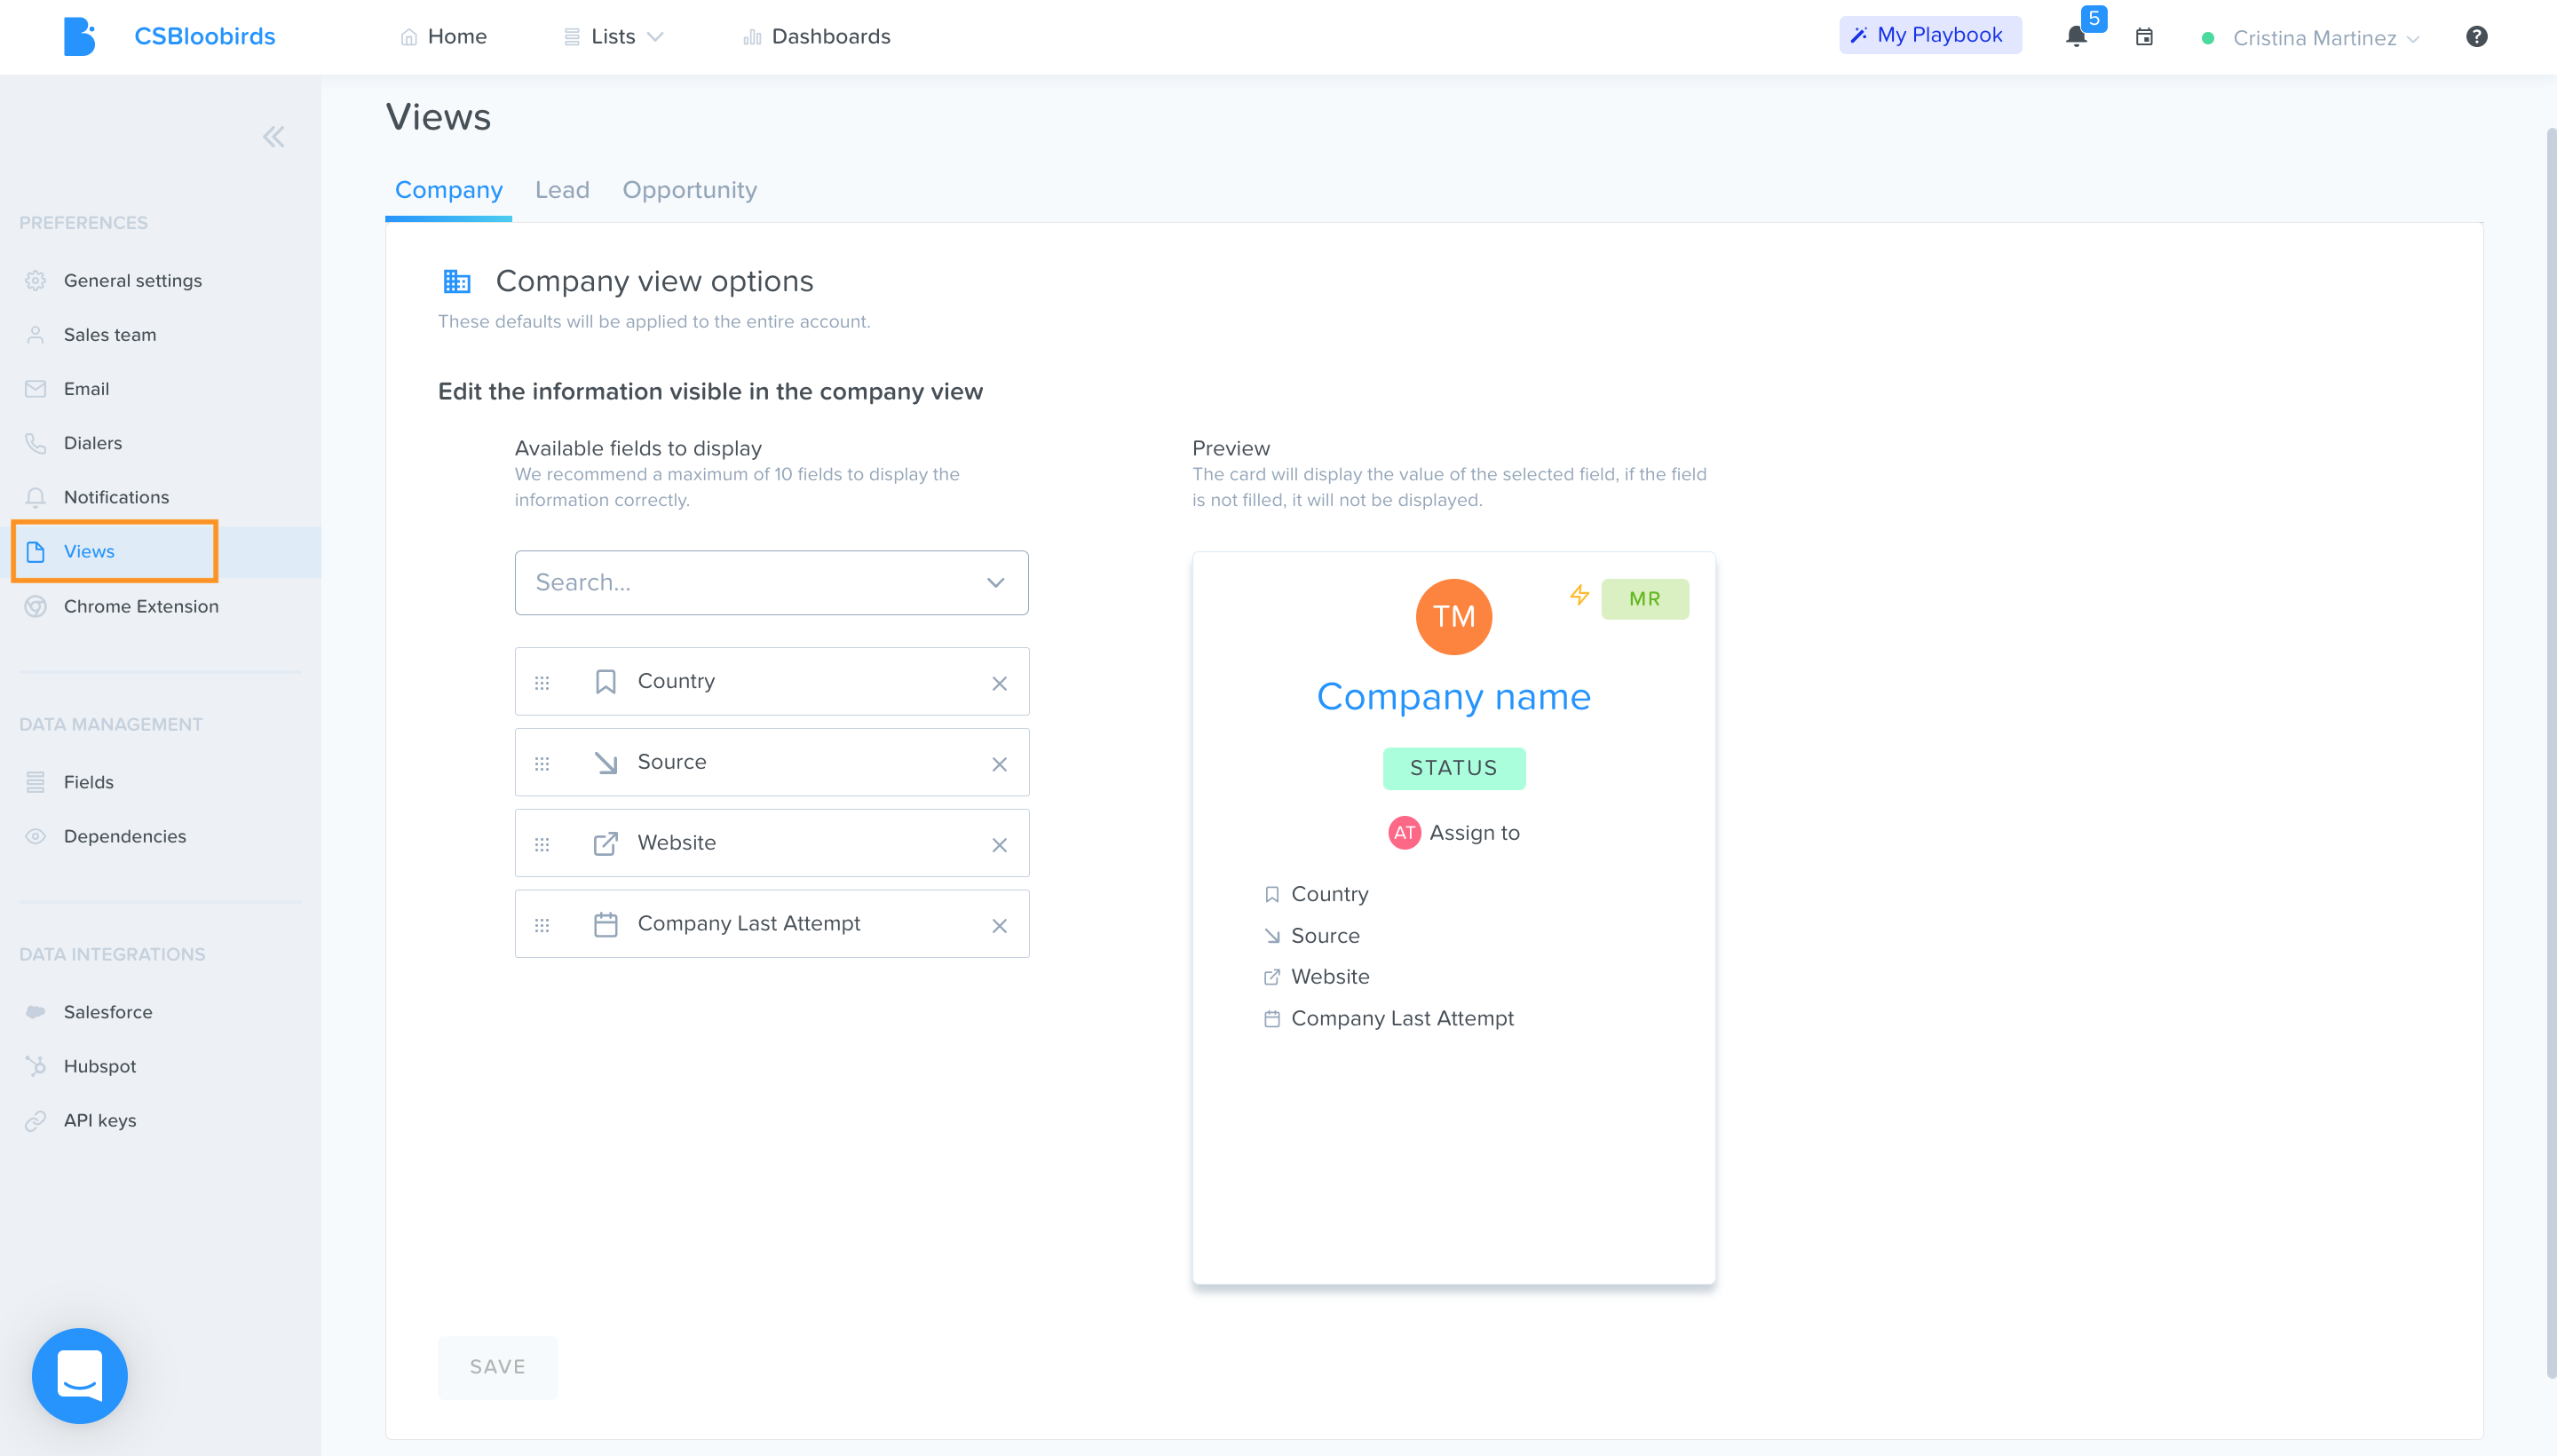Viewport: 2557px width, 1456px height.
Task: Click the arrow icon in Source row
Action: coord(605,762)
